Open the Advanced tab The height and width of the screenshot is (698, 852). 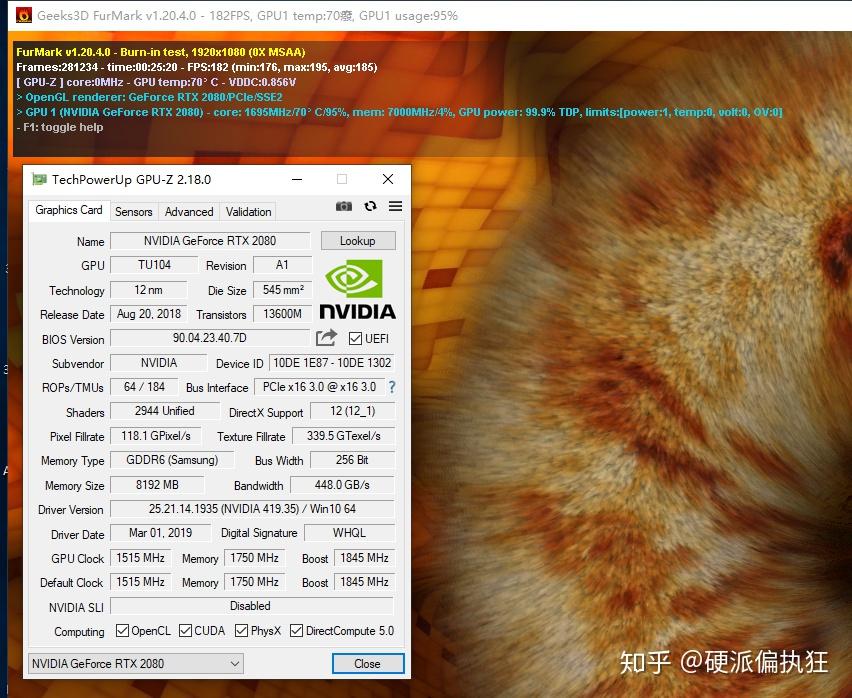[189, 212]
